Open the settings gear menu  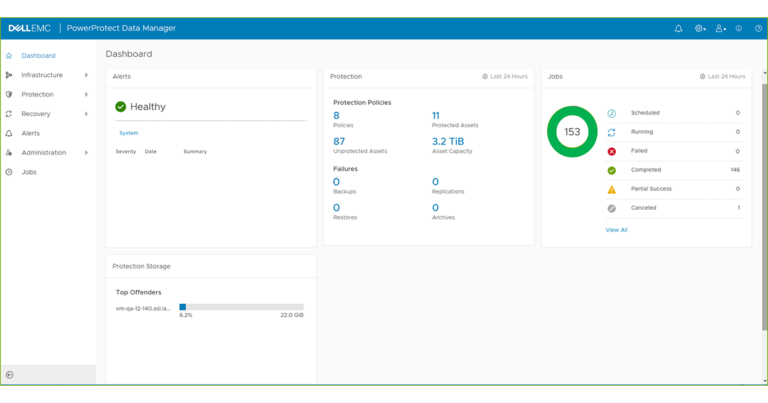(700, 28)
